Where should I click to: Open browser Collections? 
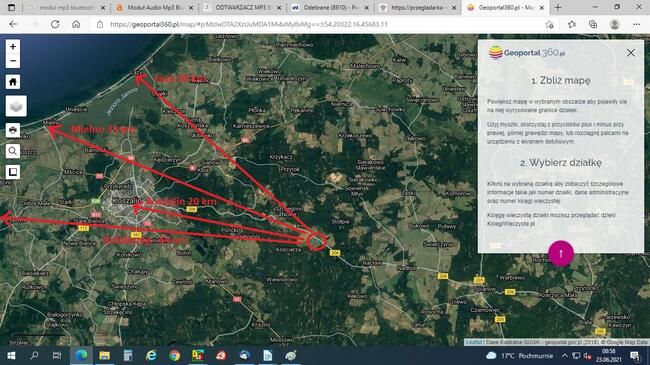593,24
